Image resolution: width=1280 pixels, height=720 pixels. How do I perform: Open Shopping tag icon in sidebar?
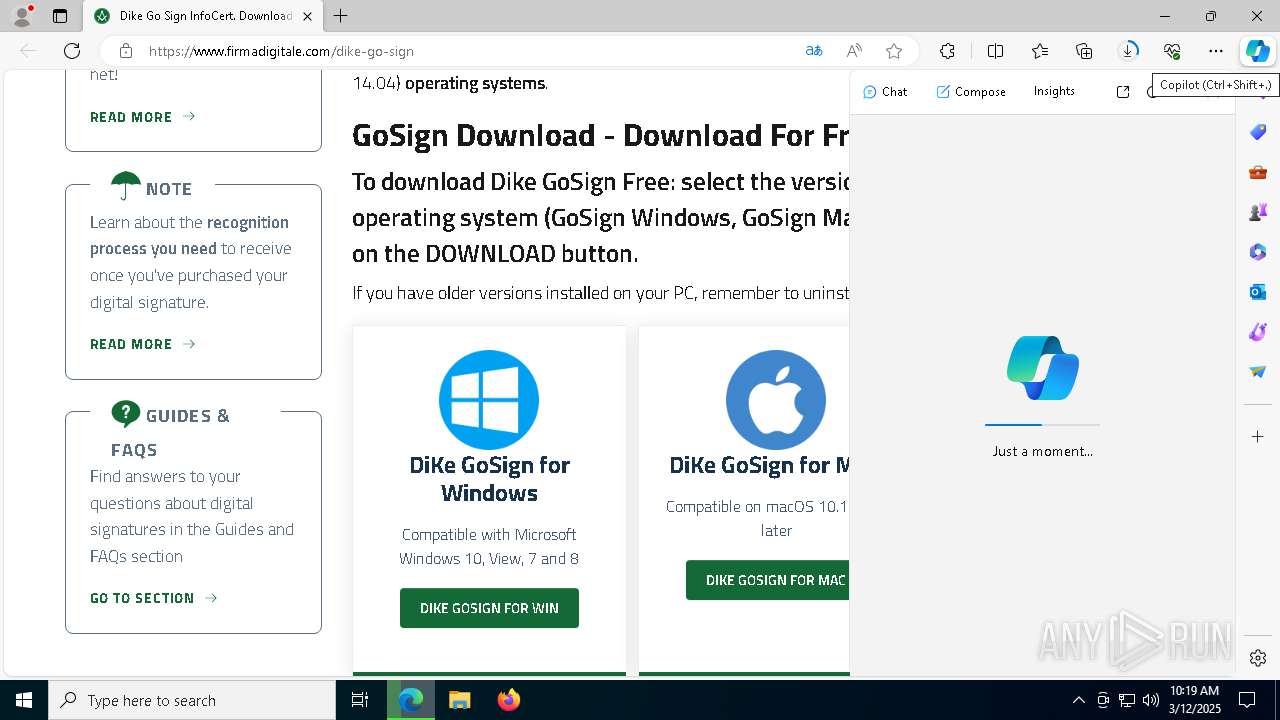(1258, 132)
